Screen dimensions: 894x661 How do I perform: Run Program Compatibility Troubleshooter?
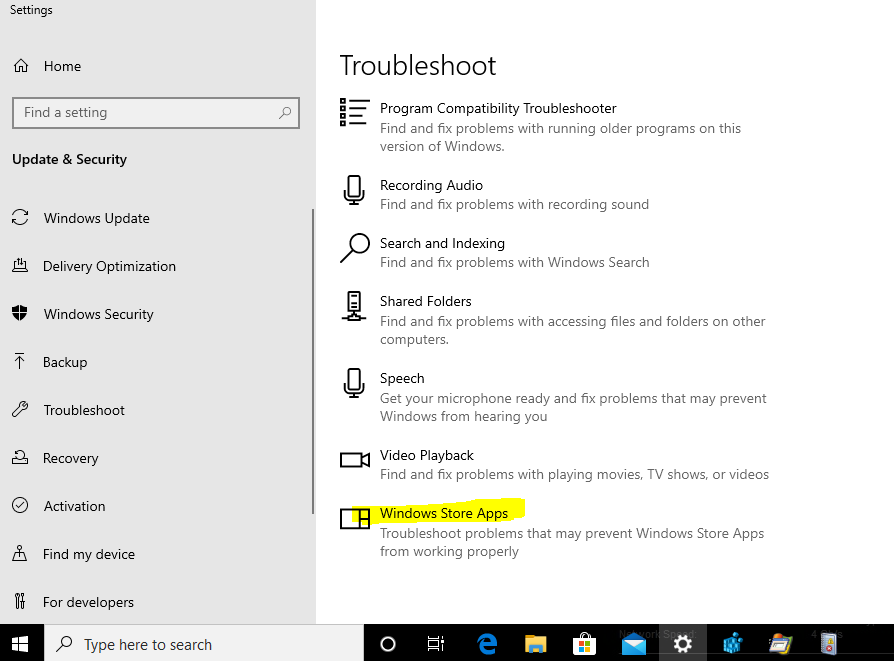click(498, 108)
